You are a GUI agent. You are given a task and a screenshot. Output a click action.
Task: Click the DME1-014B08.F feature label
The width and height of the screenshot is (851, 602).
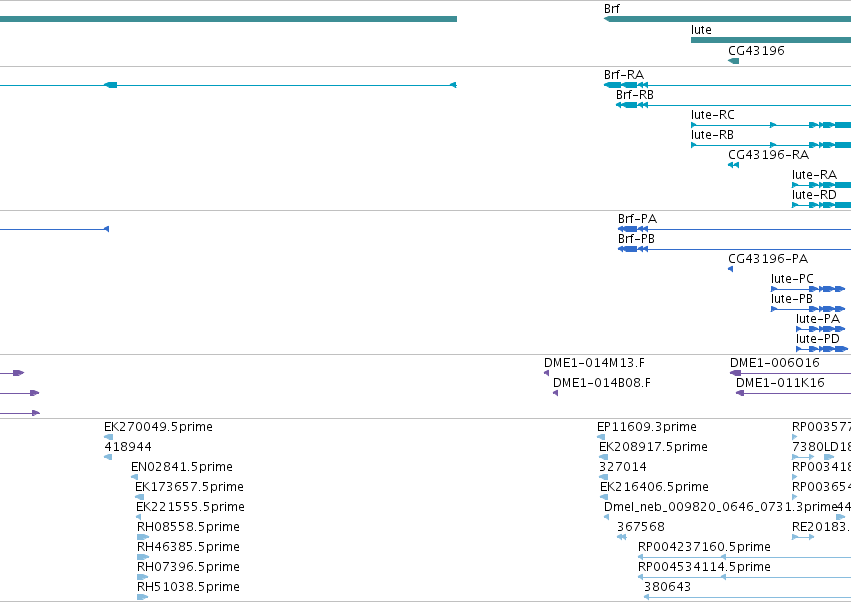[601, 383]
